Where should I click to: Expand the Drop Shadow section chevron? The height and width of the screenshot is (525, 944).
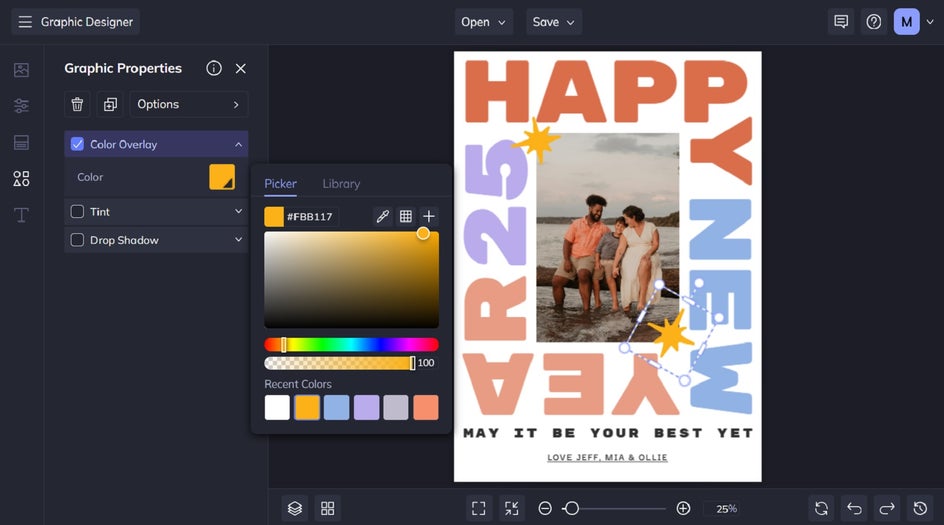(x=238, y=240)
